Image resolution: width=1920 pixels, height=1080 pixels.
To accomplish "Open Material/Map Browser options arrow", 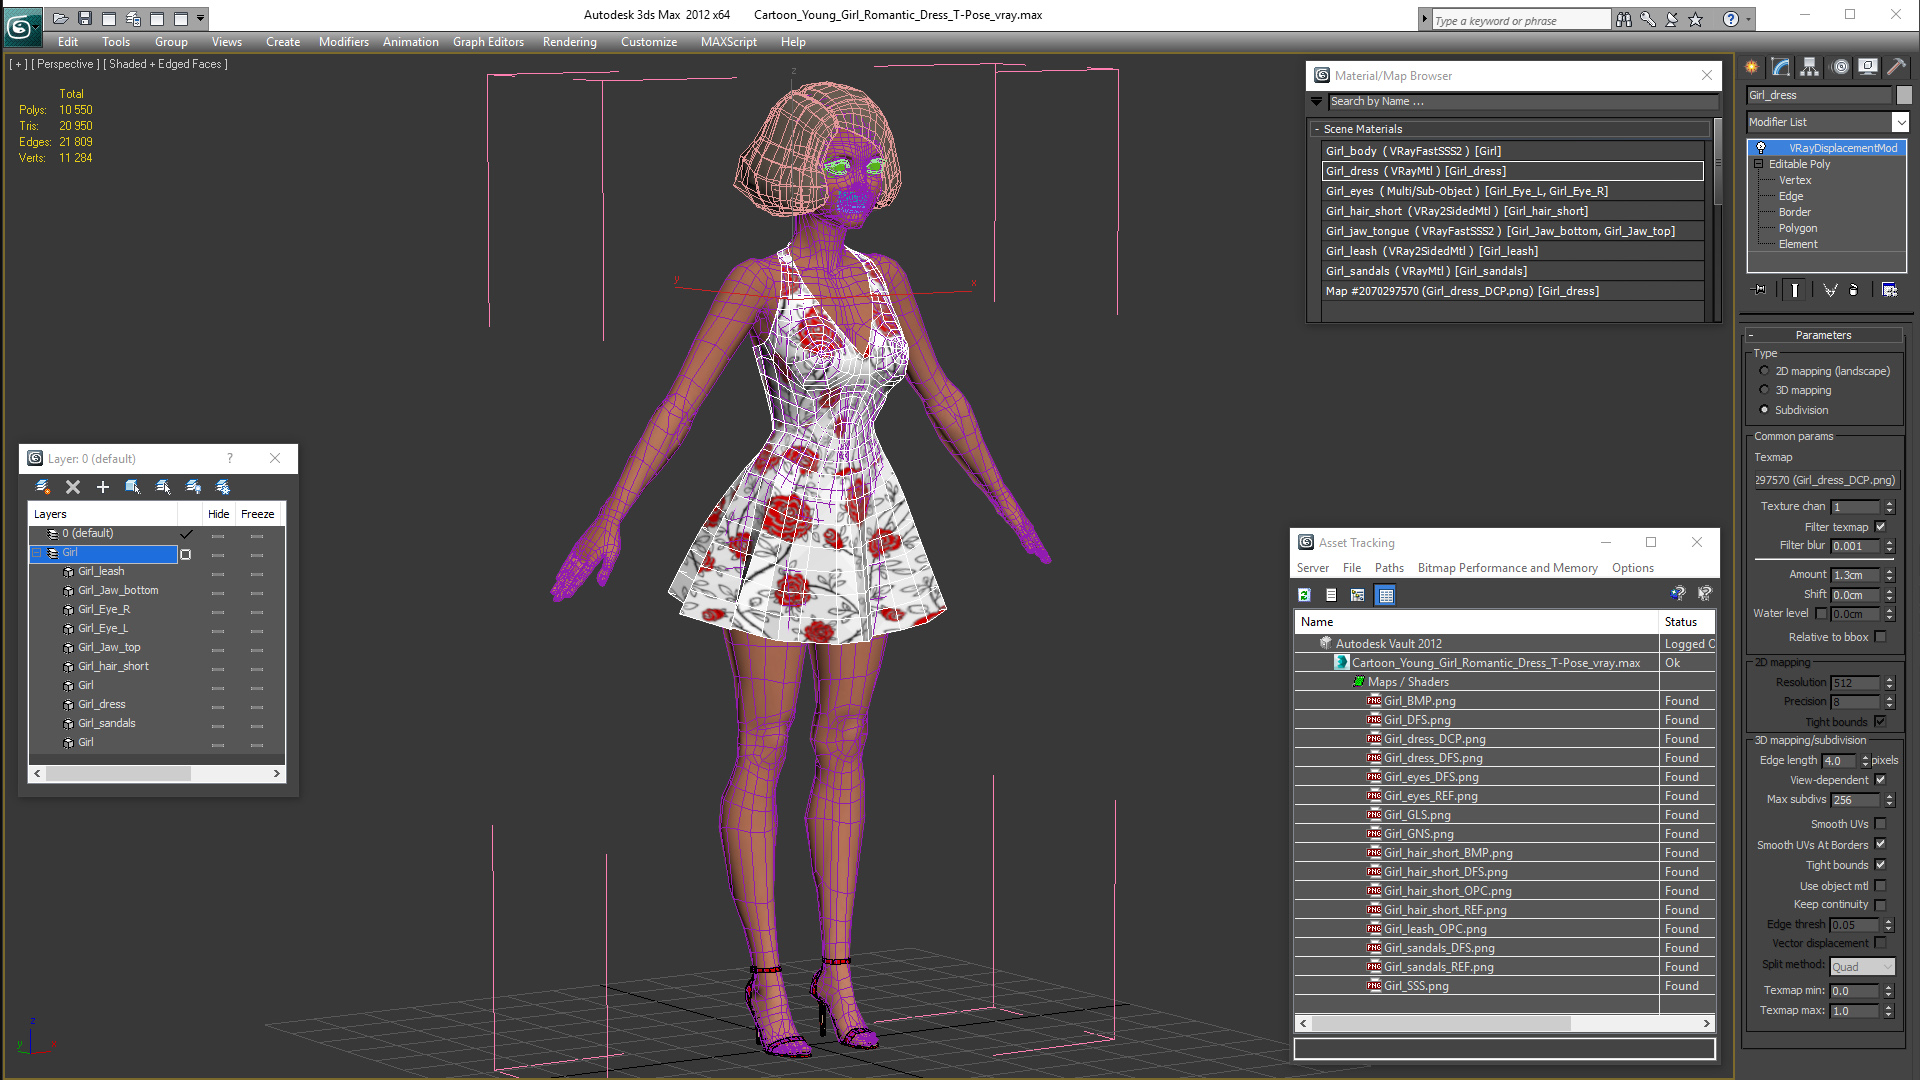I will (x=1316, y=102).
